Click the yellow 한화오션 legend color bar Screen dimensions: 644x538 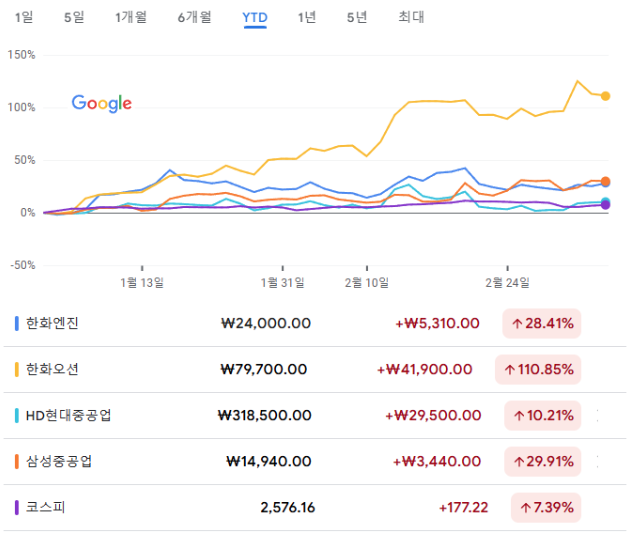tap(17, 370)
